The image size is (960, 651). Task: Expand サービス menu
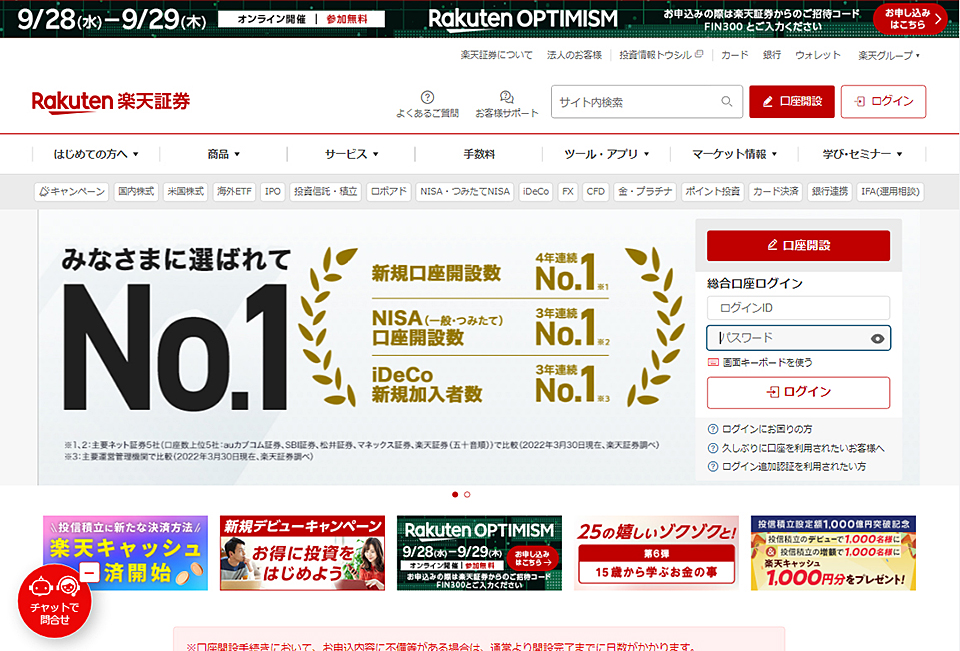click(351, 154)
